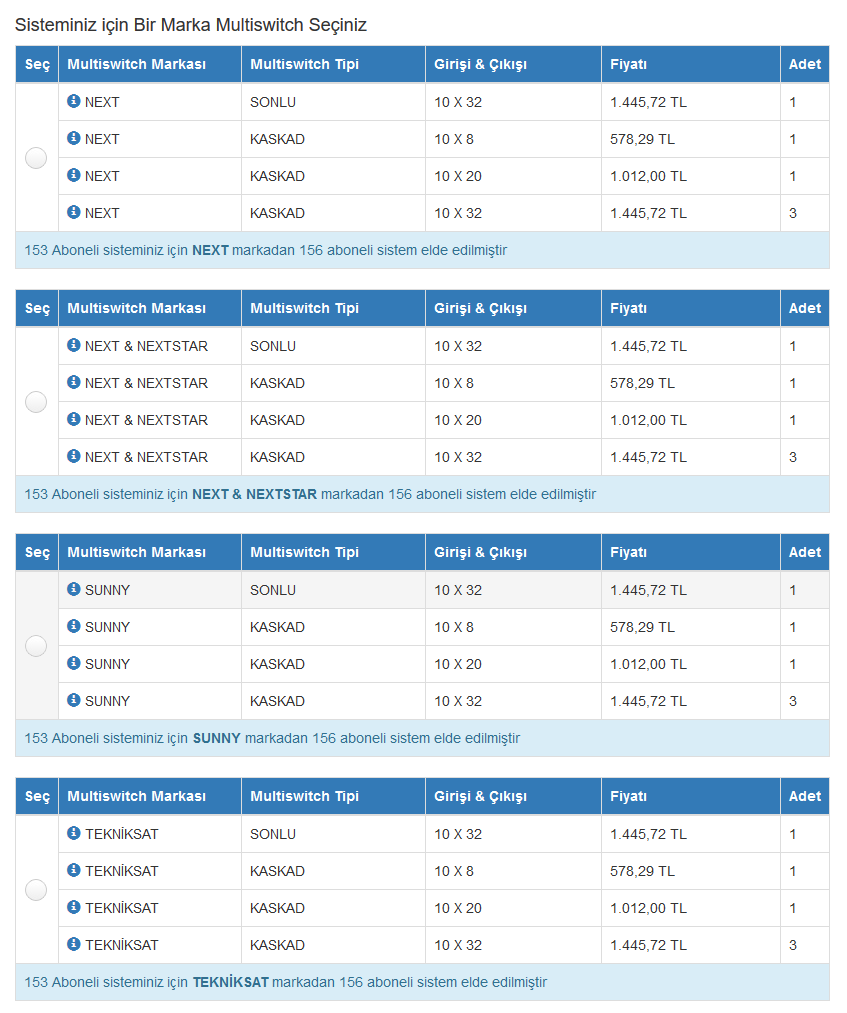Click info icon for TEKNİKSAT KASKAD 10 X 32
Viewport: 847px width, 1013px height.
point(74,944)
